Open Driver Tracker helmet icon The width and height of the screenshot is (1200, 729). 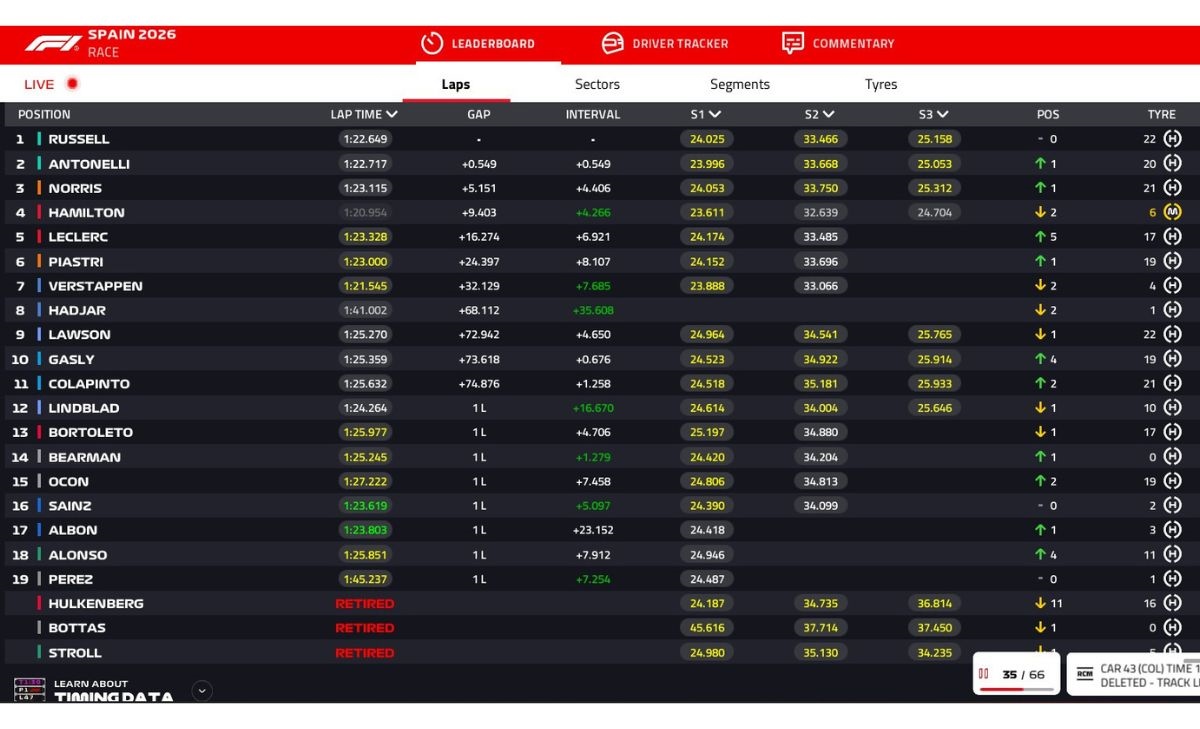coord(612,43)
